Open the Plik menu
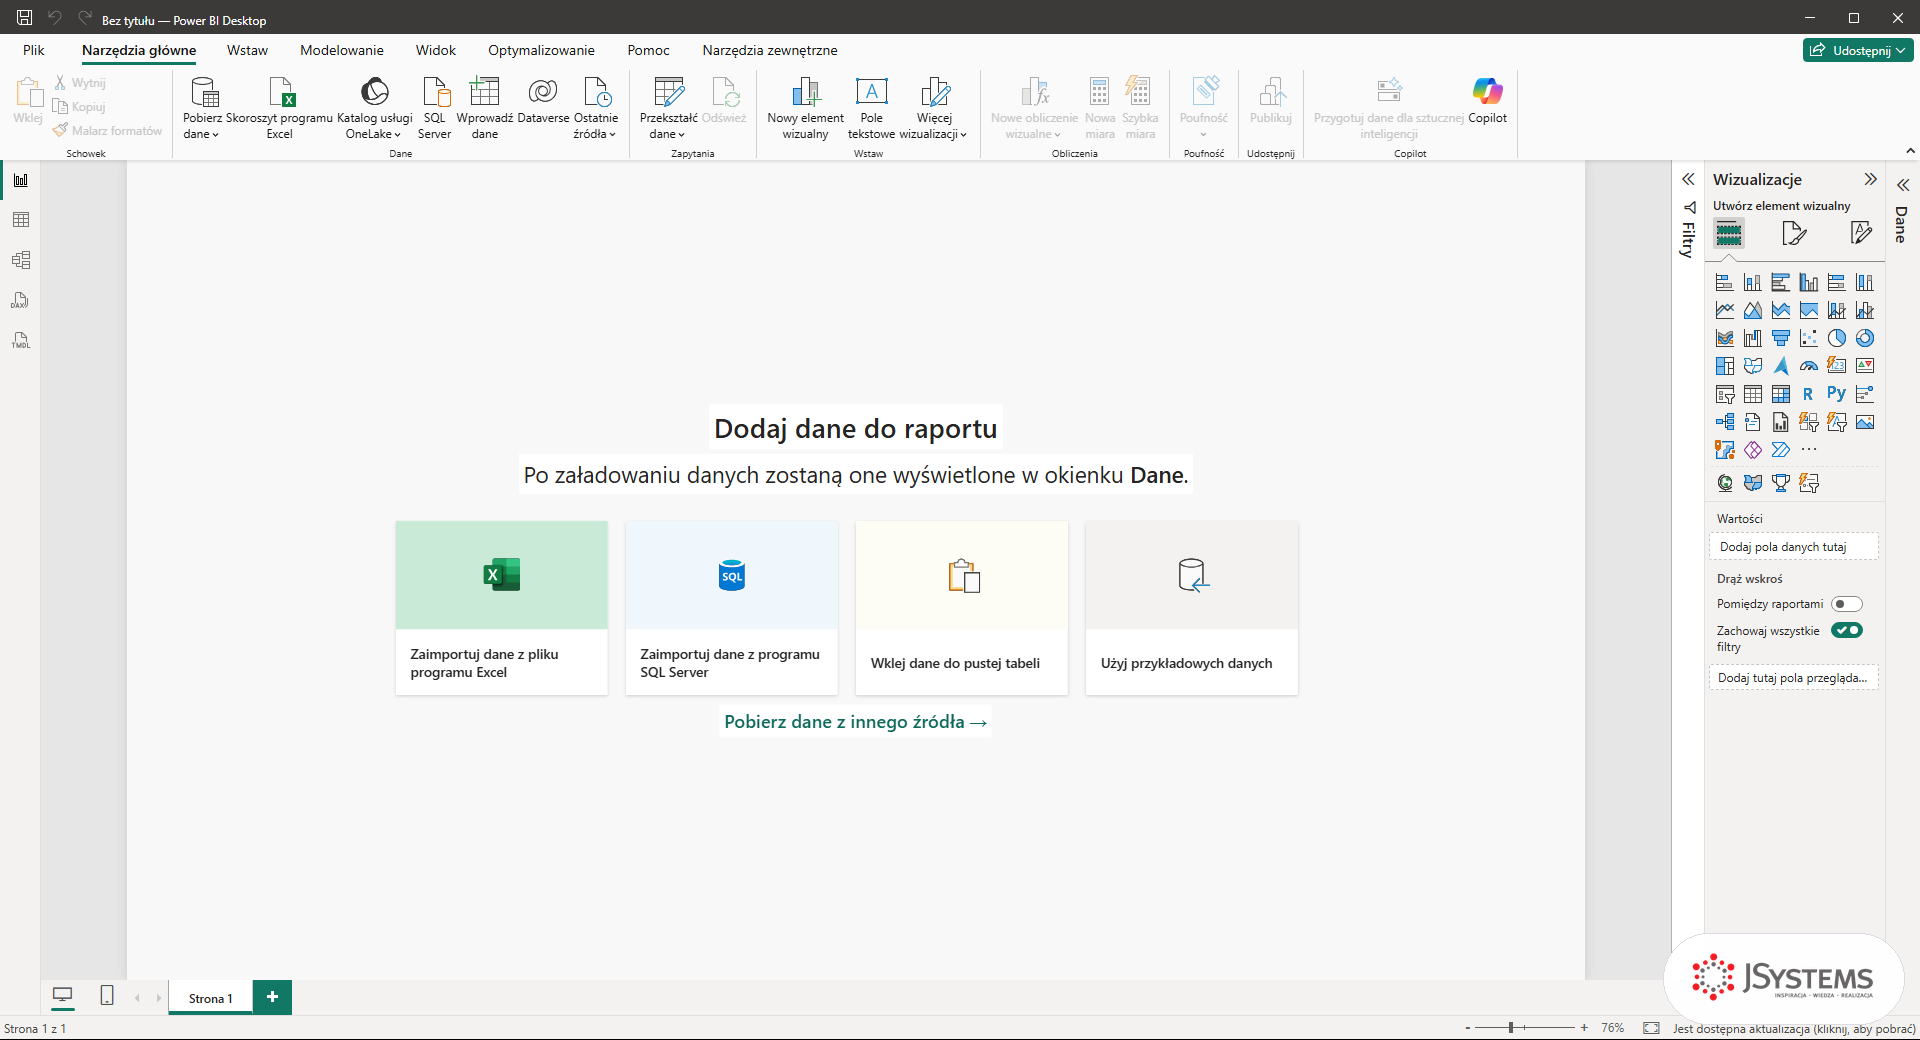1920x1040 pixels. click(34, 50)
